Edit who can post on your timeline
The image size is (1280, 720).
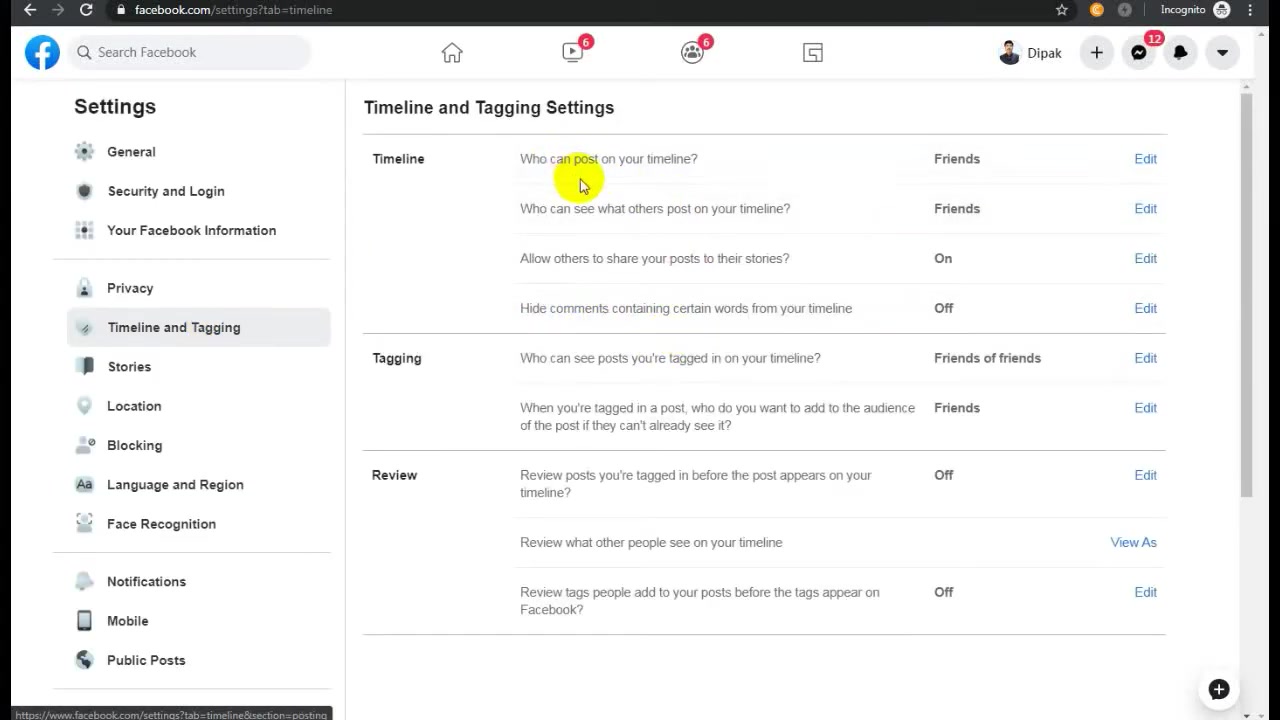[x=1145, y=159]
